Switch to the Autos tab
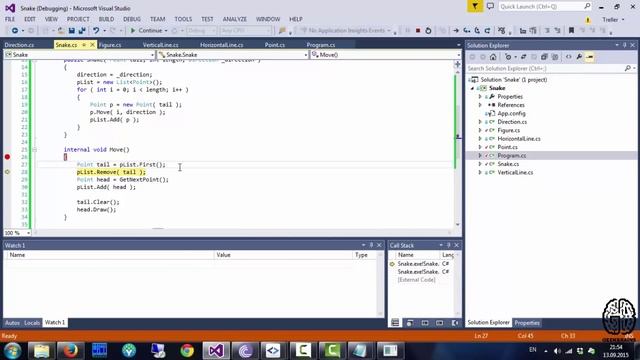 click(x=12, y=322)
